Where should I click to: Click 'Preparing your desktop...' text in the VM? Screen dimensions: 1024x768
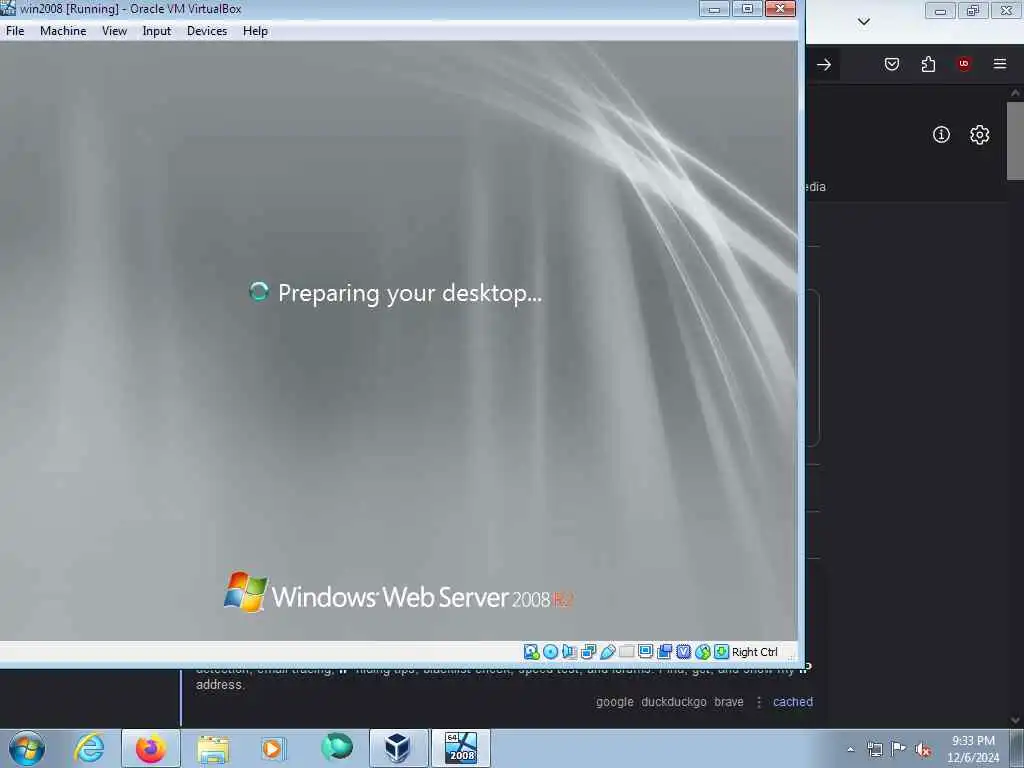click(410, 293)
